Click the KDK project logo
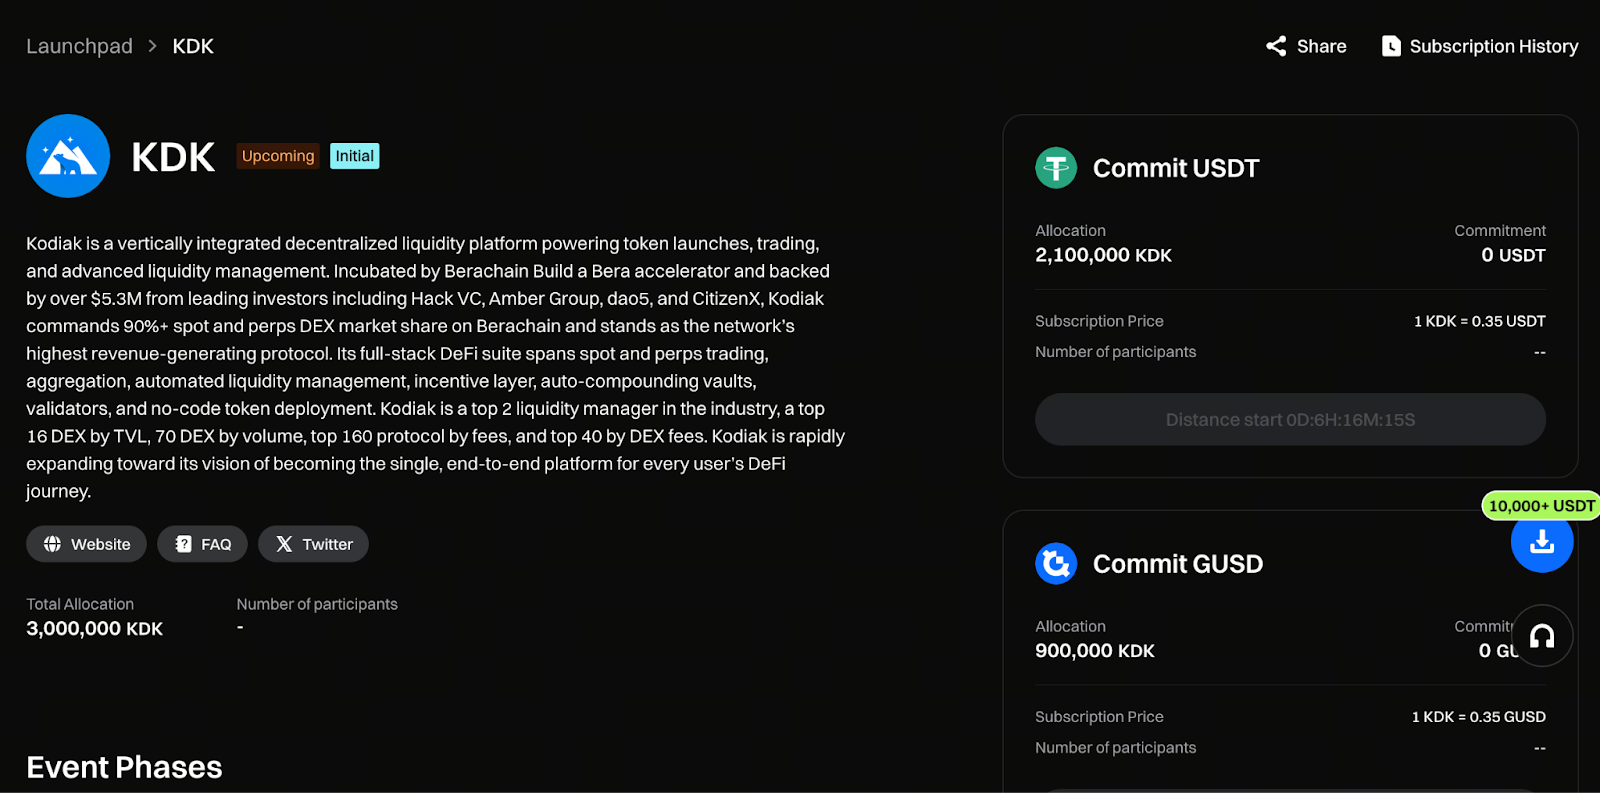Screen dimensions: 1600x793 68,156
